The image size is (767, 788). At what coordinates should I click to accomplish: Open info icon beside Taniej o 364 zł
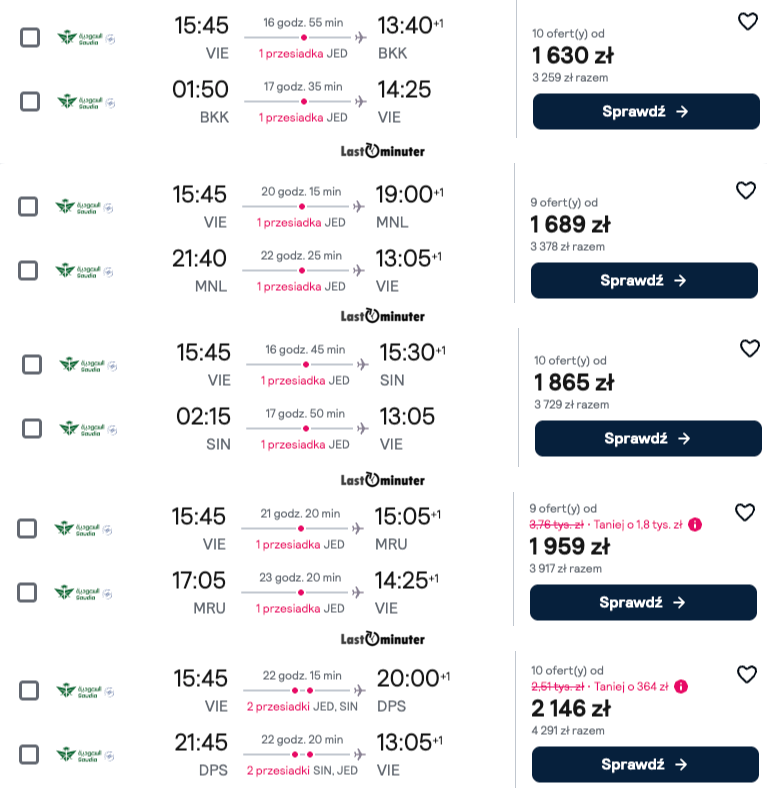(681, 686)
